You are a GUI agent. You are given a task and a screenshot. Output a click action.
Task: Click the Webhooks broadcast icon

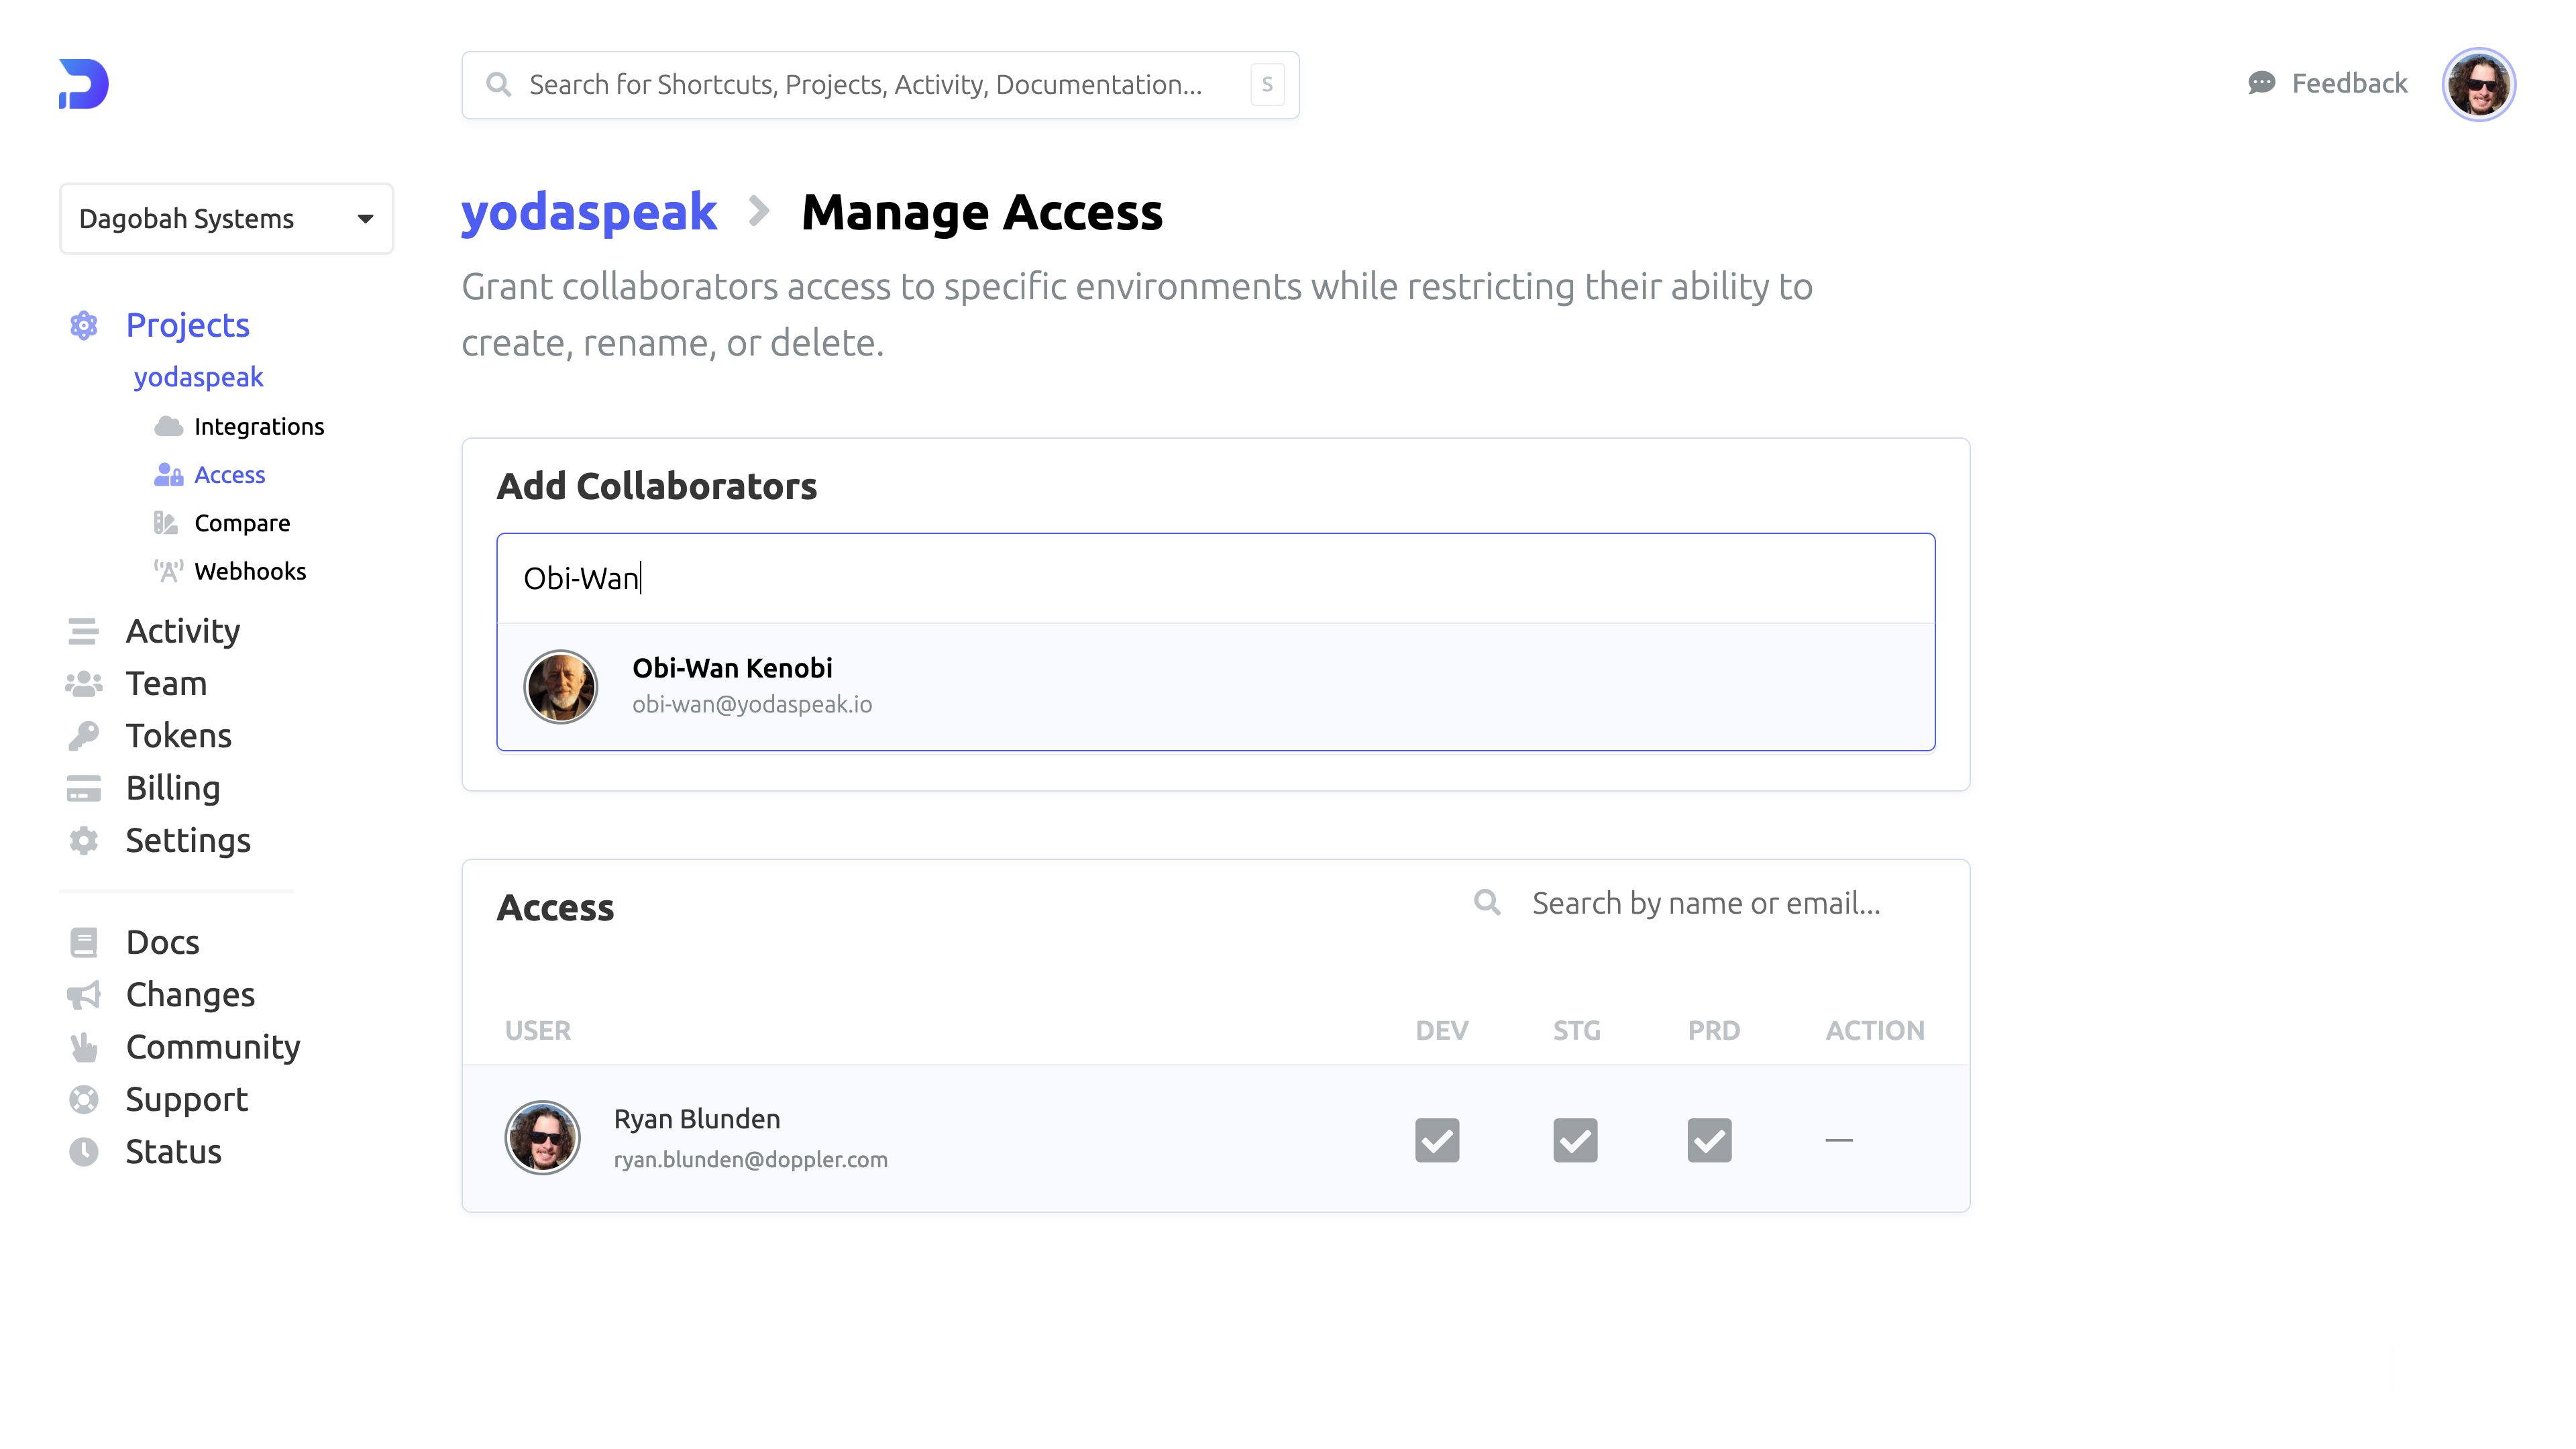click(x=168, y=571)
